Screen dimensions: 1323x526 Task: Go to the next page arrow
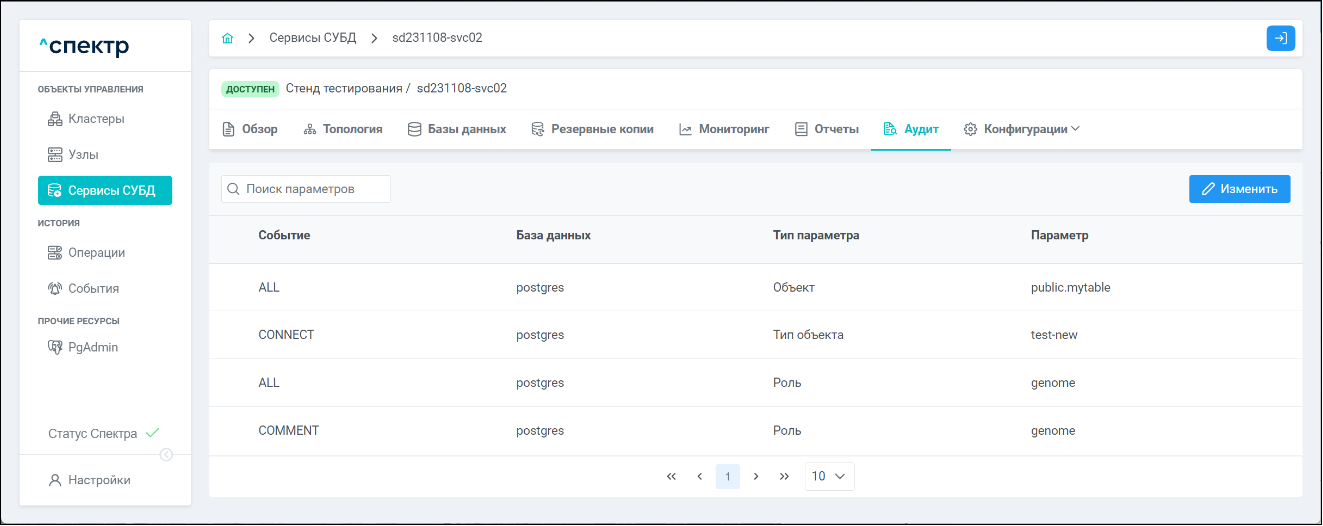[x=756, y=476]
